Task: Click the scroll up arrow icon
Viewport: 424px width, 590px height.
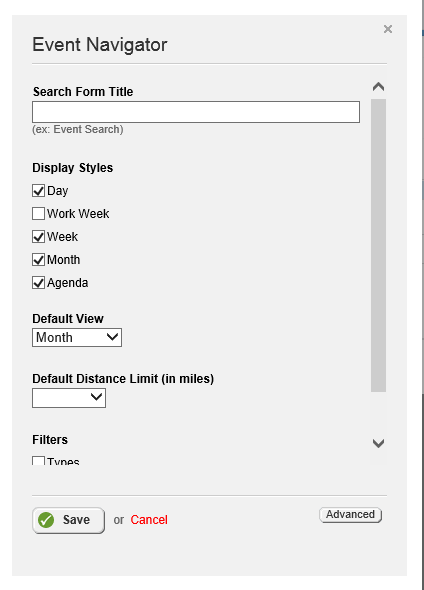Action: pos(378,87)
